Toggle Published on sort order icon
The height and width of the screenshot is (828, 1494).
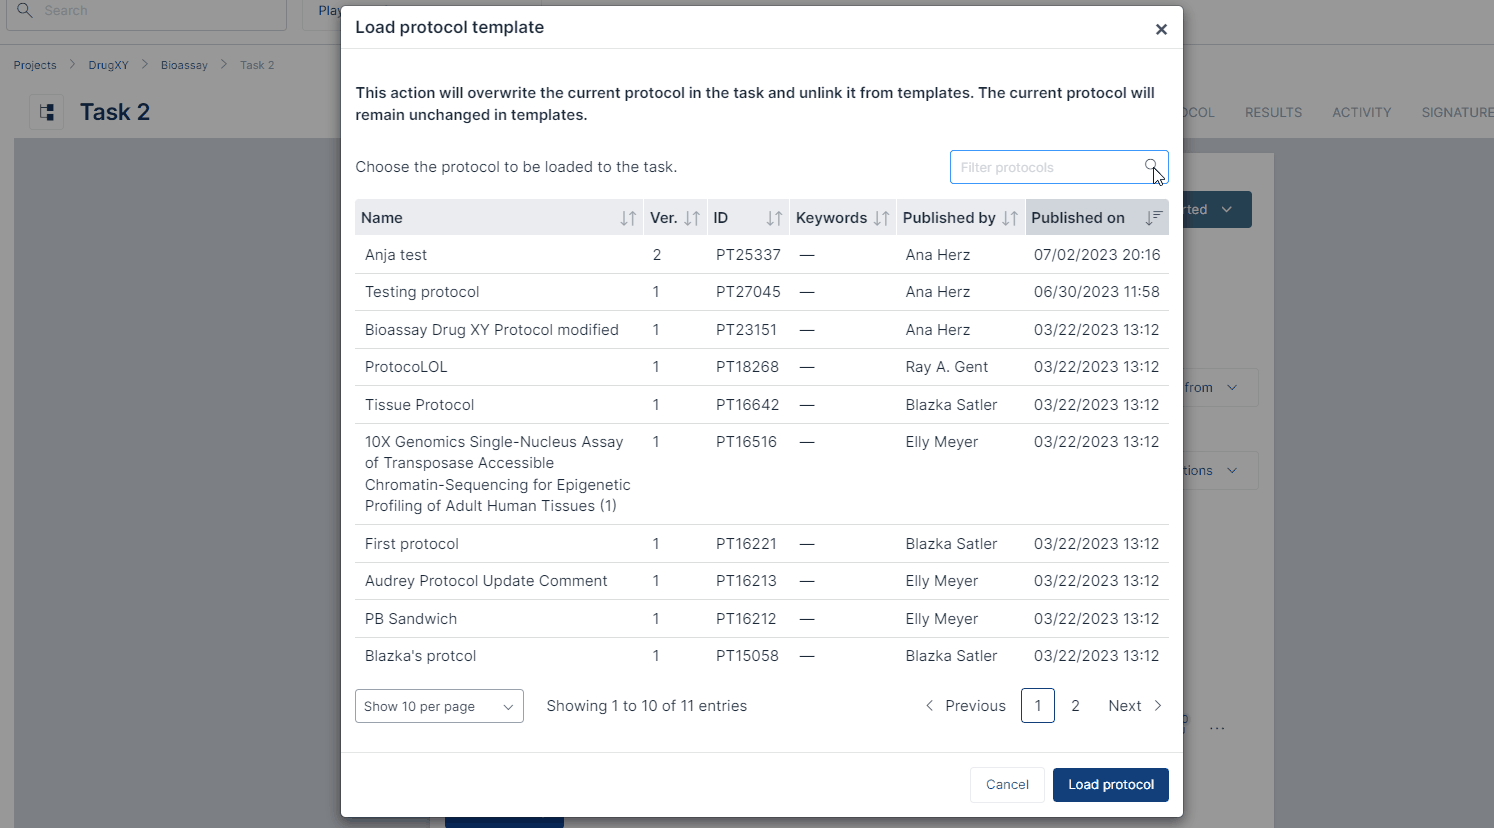click(x=1153, y=218)
